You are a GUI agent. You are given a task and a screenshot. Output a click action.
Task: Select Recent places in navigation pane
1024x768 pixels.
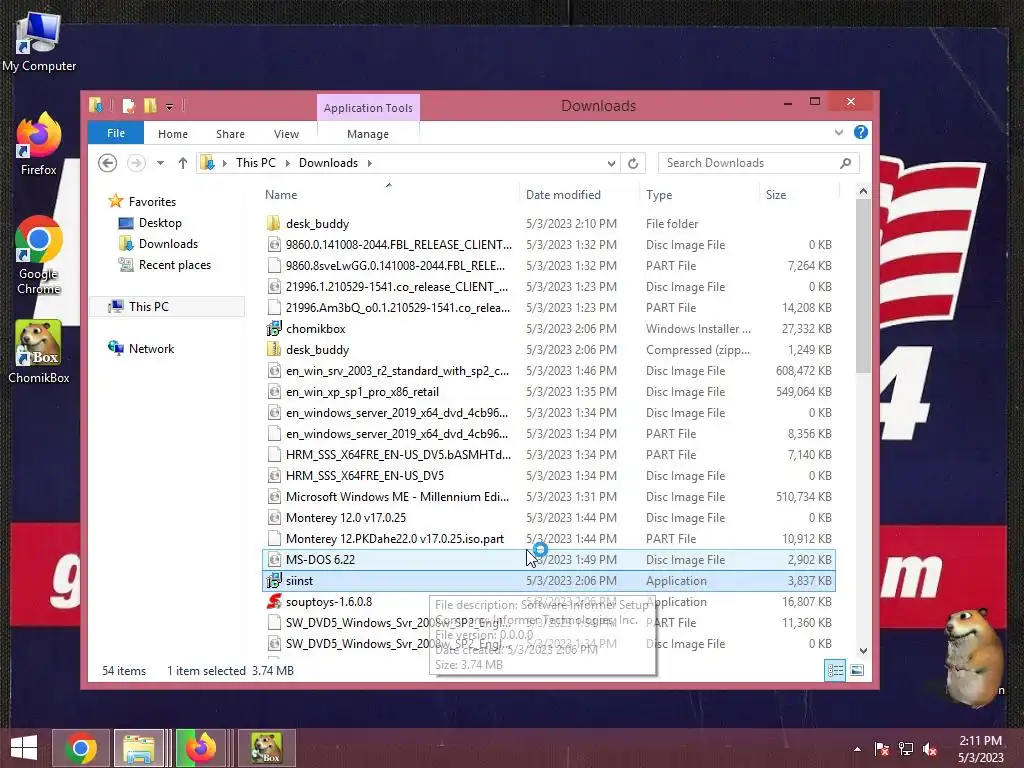[x=174, y=264]
